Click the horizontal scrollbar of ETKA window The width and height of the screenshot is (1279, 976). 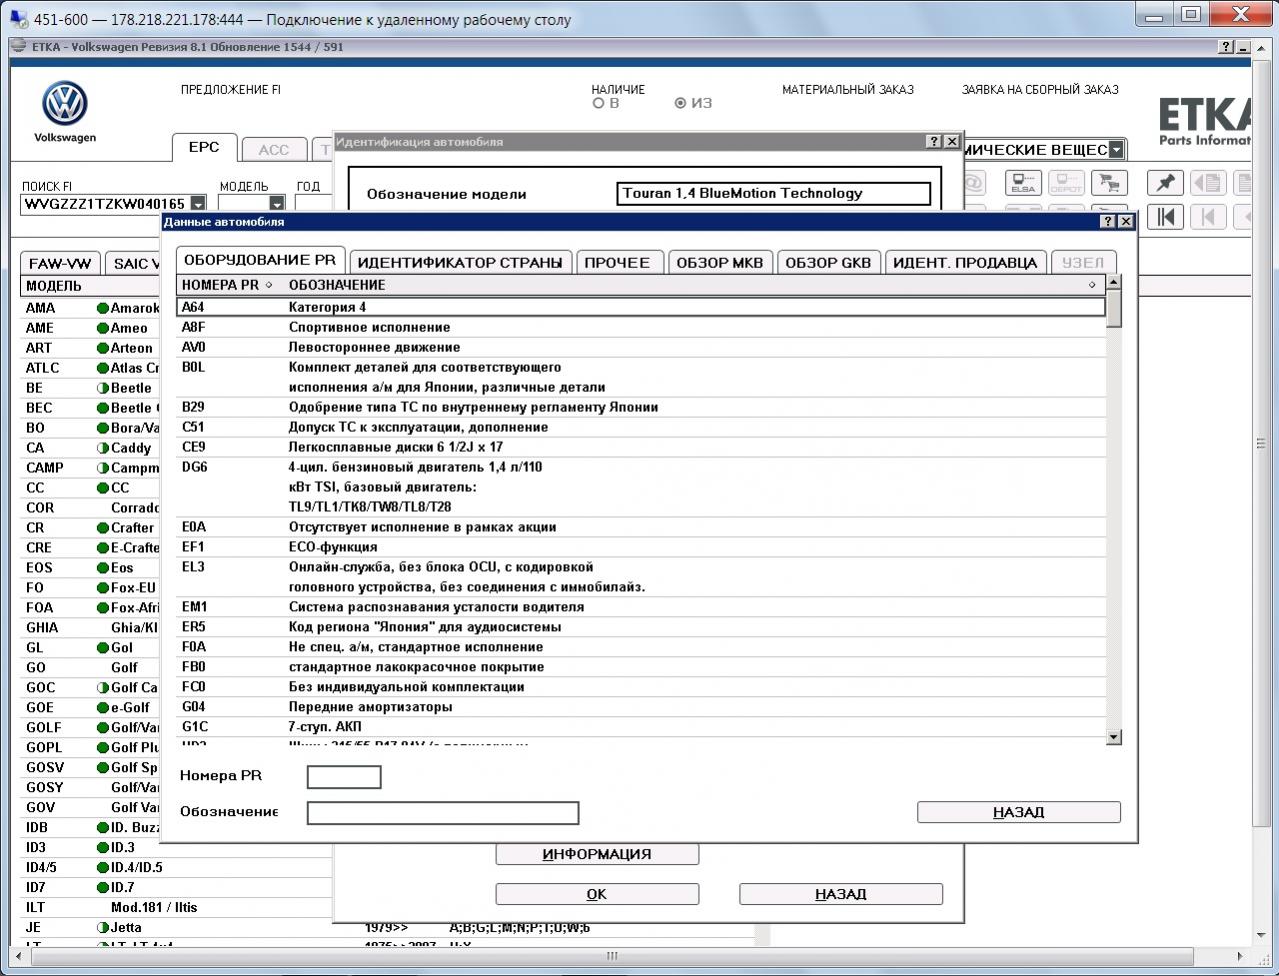point(612,955)
